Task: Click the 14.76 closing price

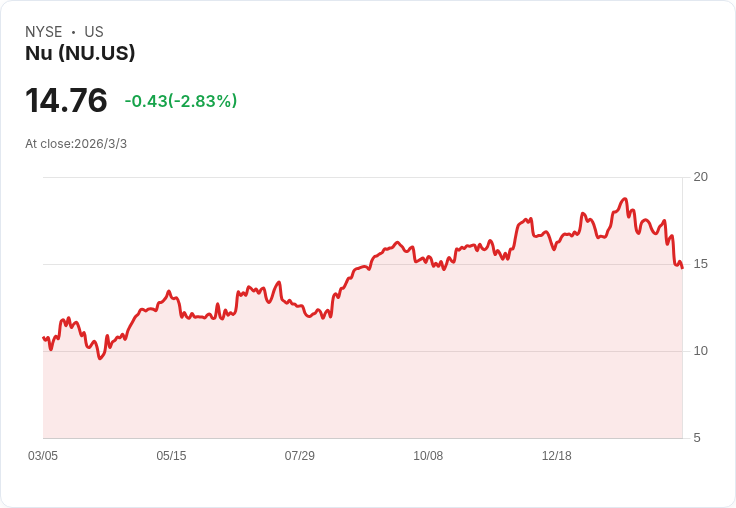Action: pyautogui.click(x=66, y=101)
